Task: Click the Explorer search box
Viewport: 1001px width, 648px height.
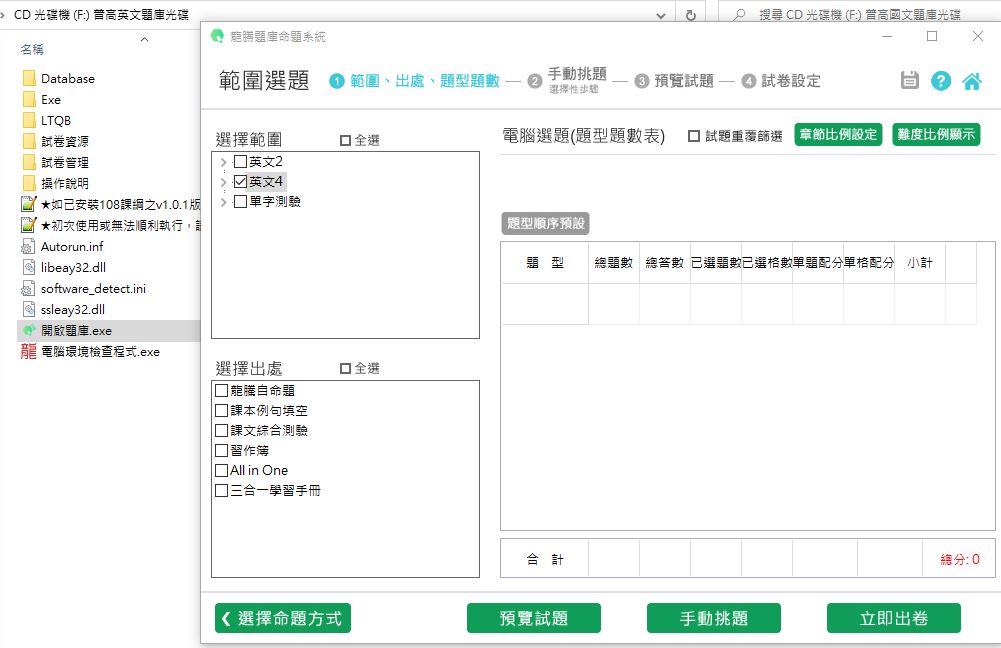Action: pyautogui.click(x=860, y=15)
